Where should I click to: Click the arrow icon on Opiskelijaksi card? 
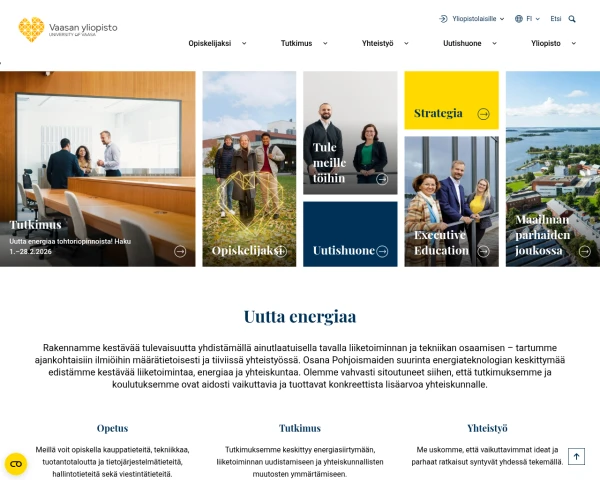coord(281,251)
